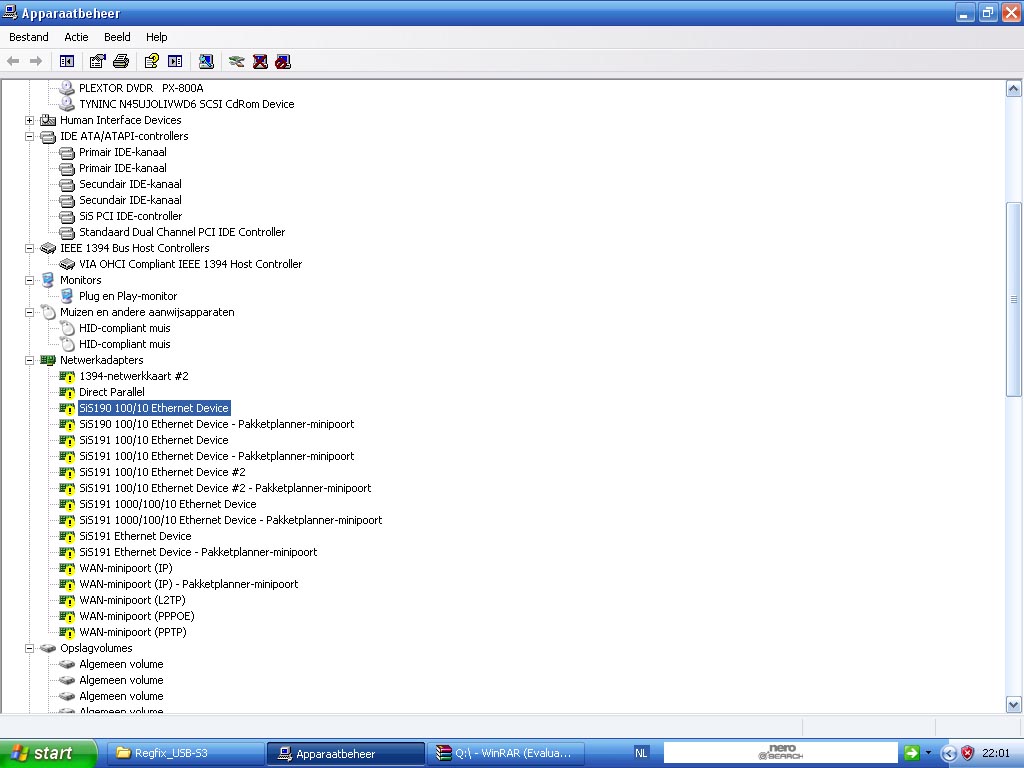
Task: Click the disable device toolbar icon
Action: 283,61
